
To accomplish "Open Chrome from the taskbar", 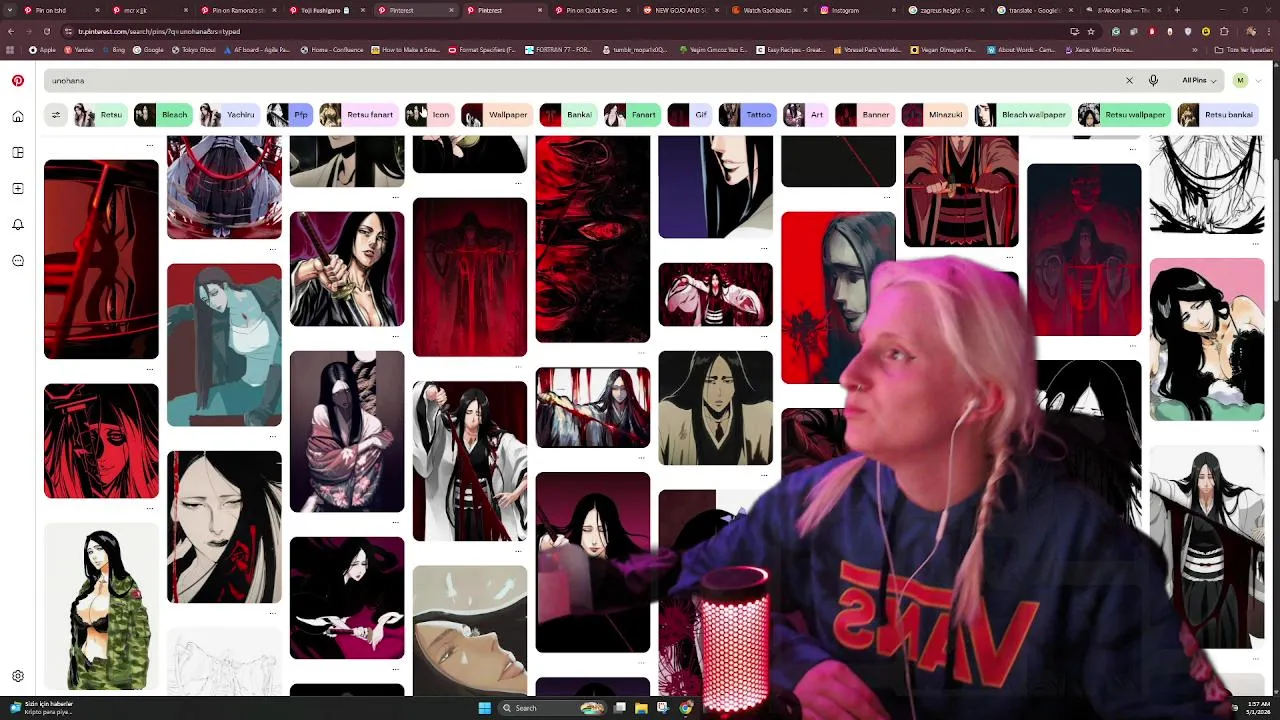I will point(685,708).
